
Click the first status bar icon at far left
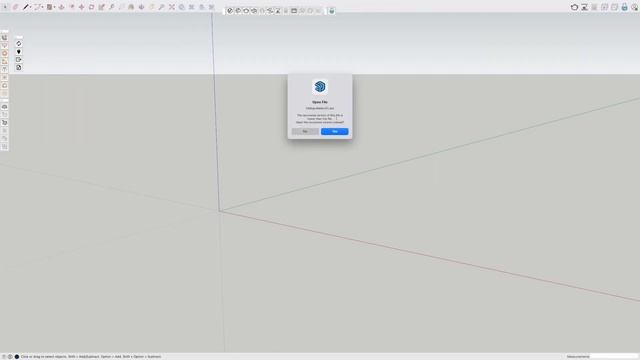[4, 356]
